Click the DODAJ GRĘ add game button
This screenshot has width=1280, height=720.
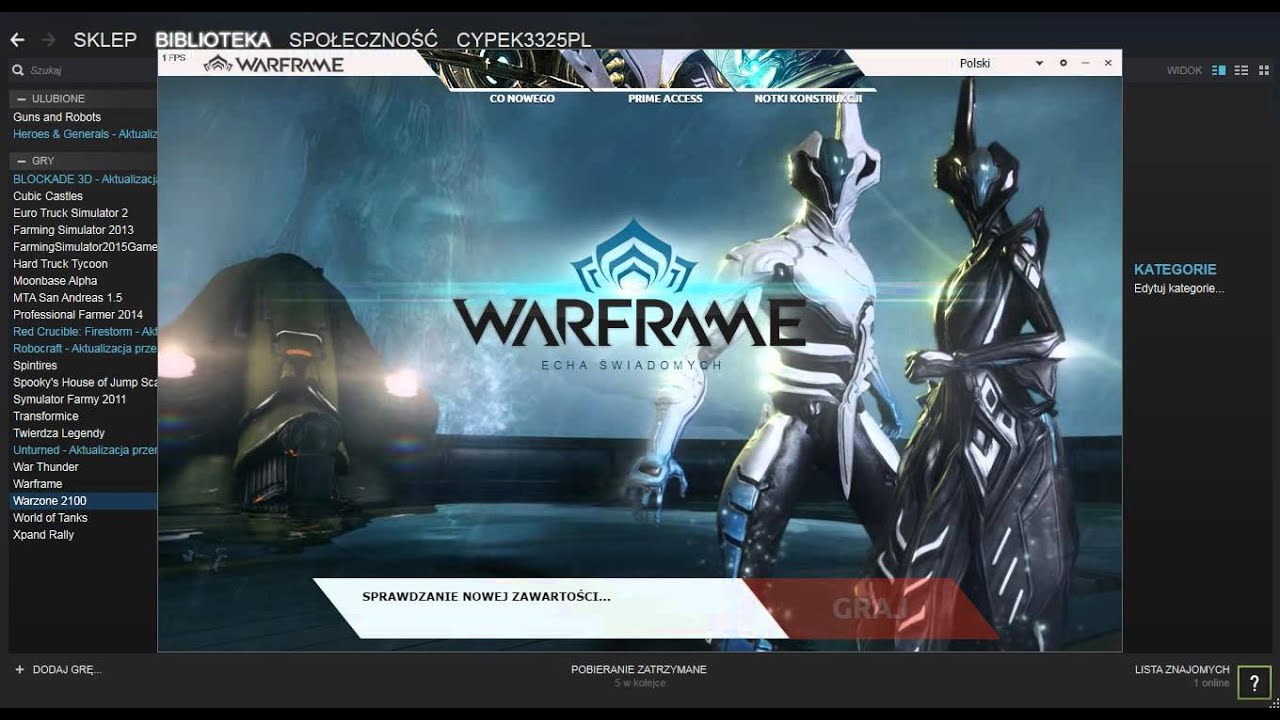coord(58,670)
